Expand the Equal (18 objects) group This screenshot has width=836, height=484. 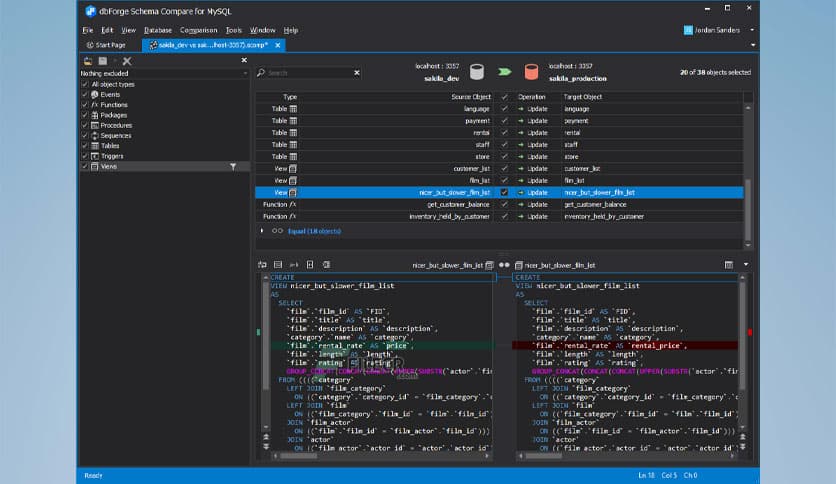pos(262,231)
